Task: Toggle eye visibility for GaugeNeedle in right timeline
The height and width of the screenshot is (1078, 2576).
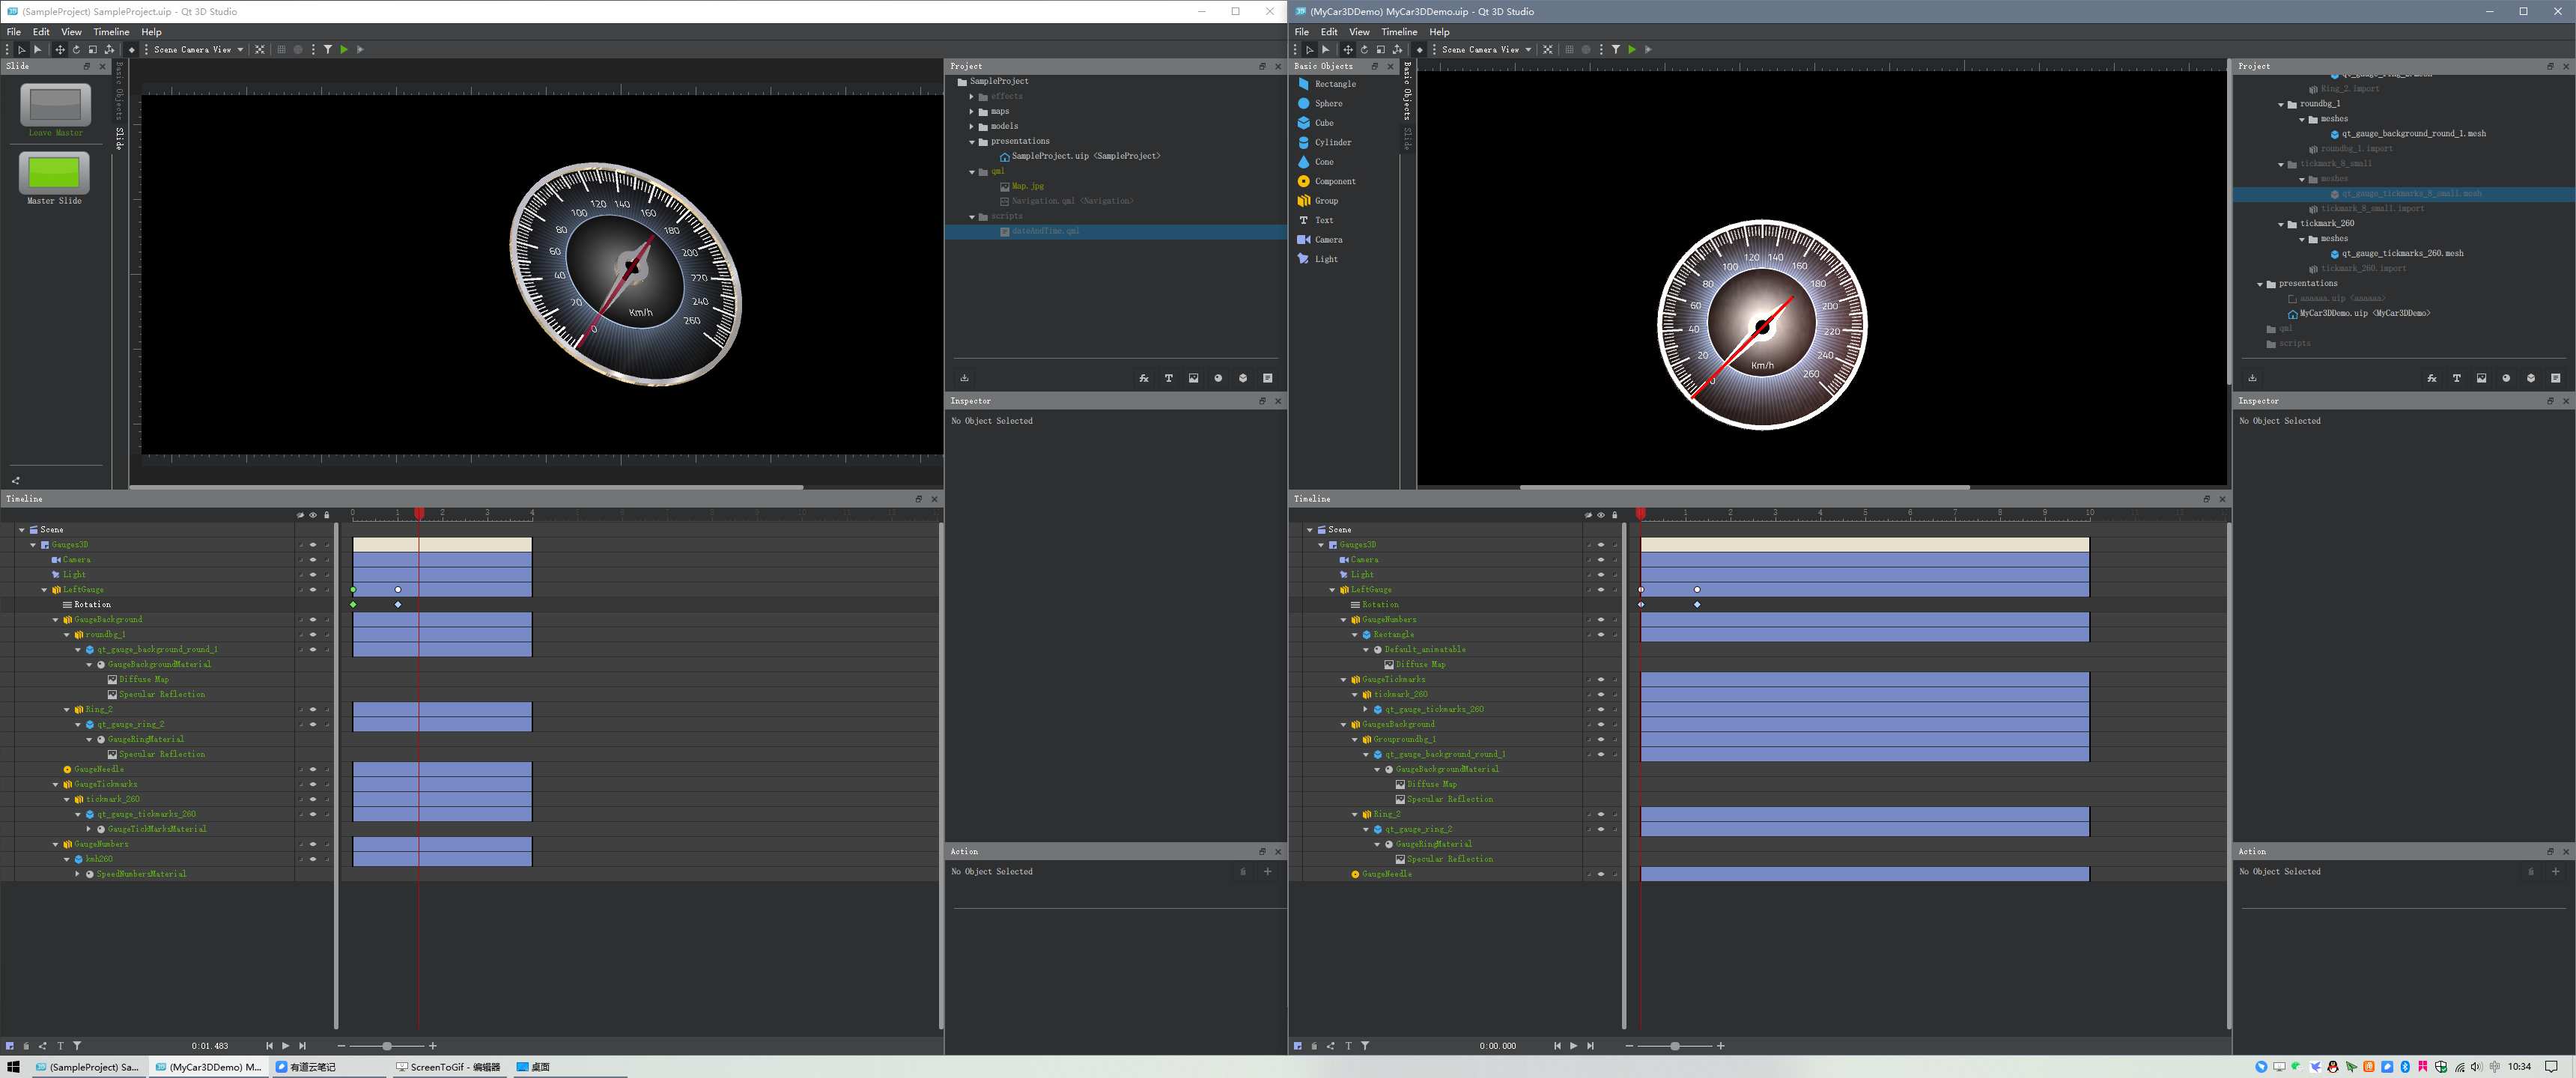Action: (x=1601, y=875)
